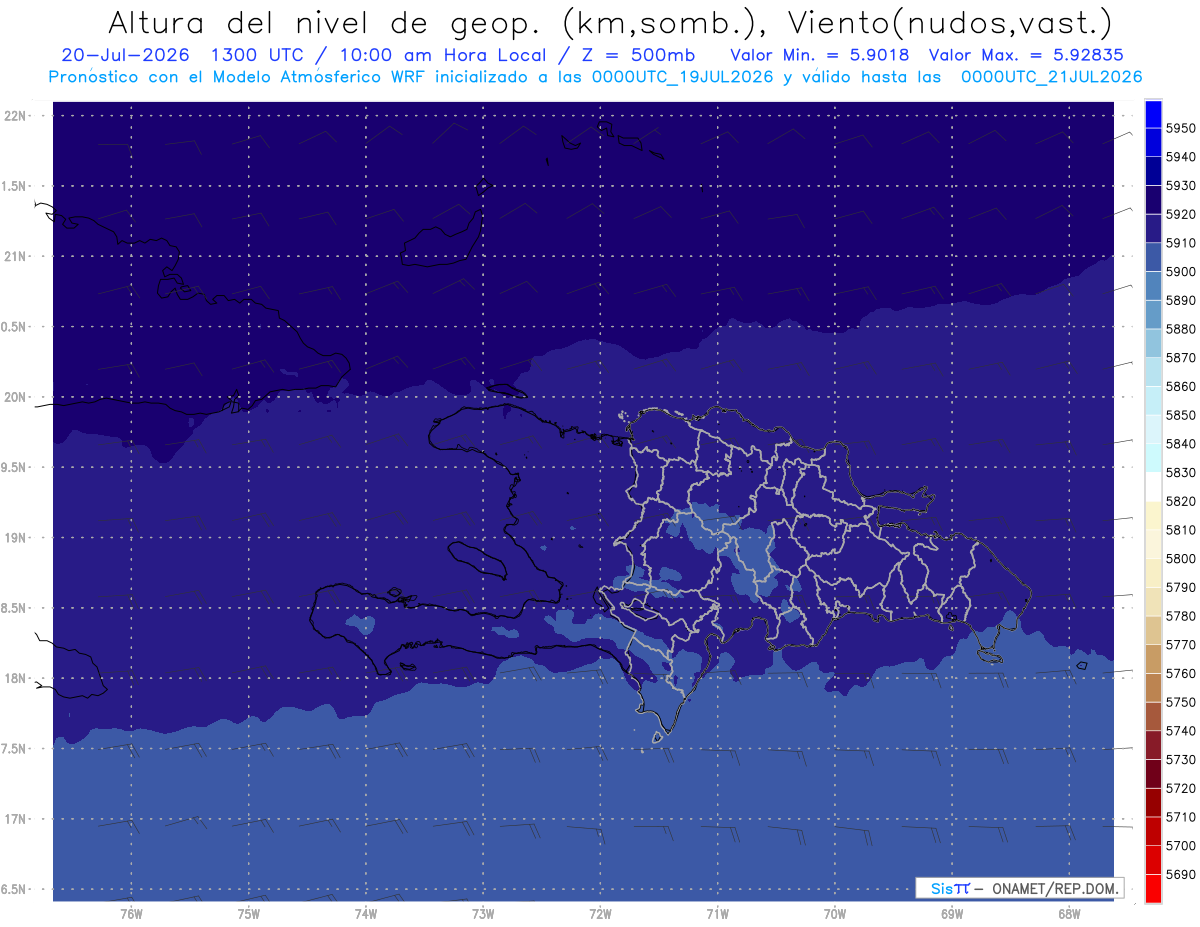Click the '5800' color bar value

click(x=1182, y=559)
